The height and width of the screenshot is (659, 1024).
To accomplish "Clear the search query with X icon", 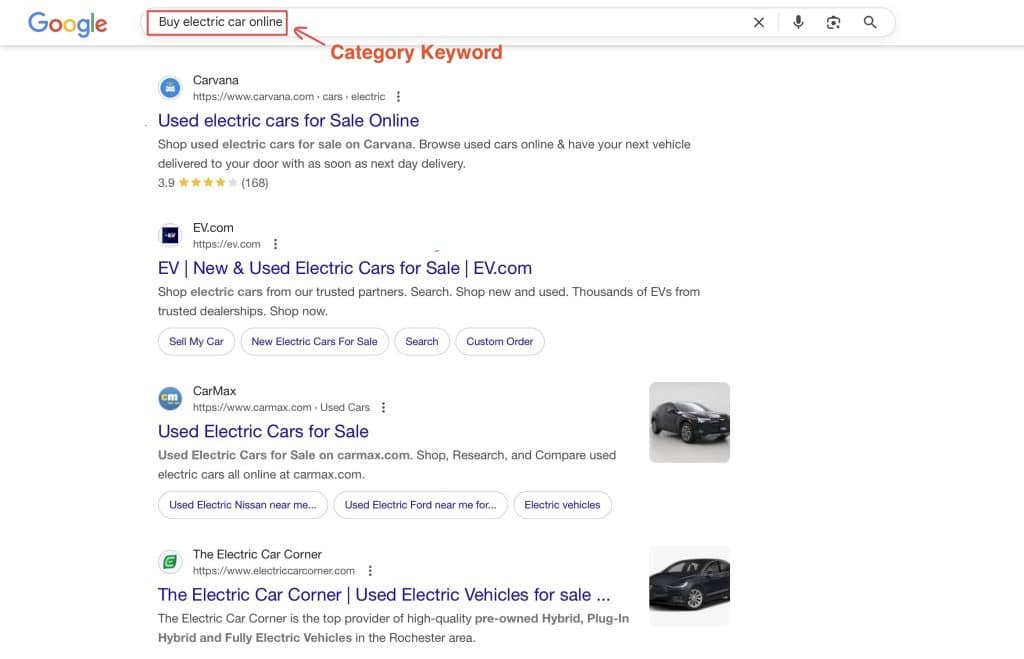I will [x=759, y=23].
